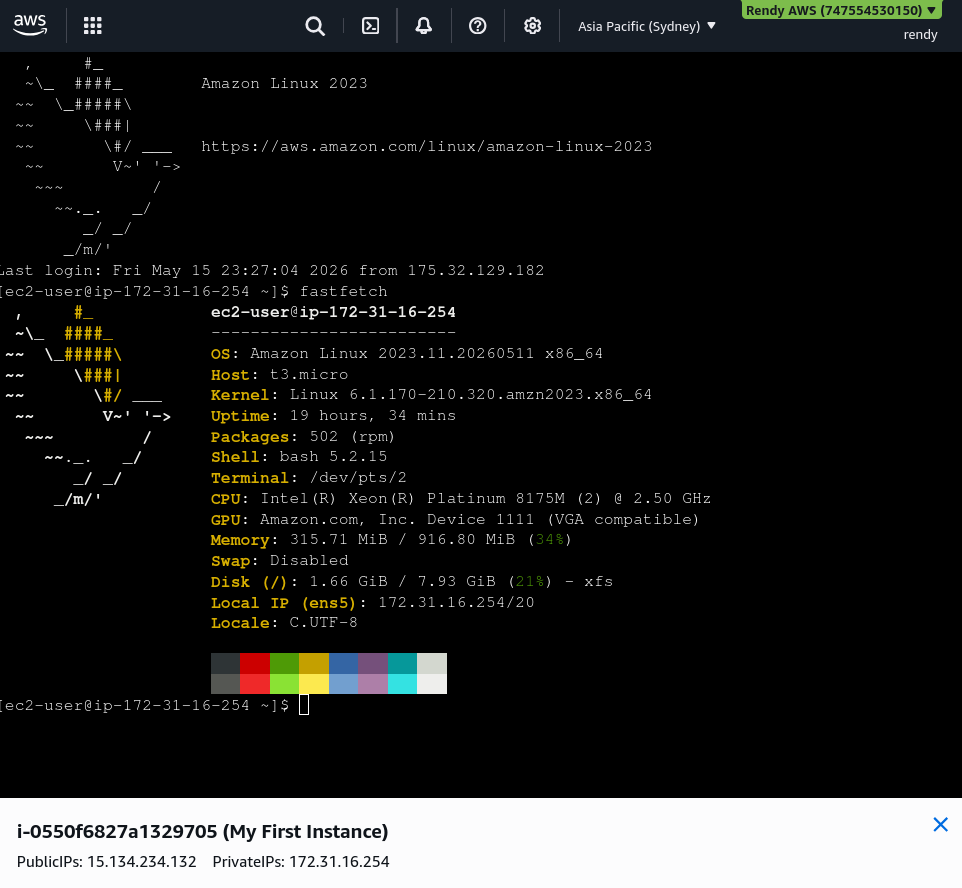Click the GPU Amazon.com Device 1111 line
The width and height of the screenshot is (962, 888).
455,519
